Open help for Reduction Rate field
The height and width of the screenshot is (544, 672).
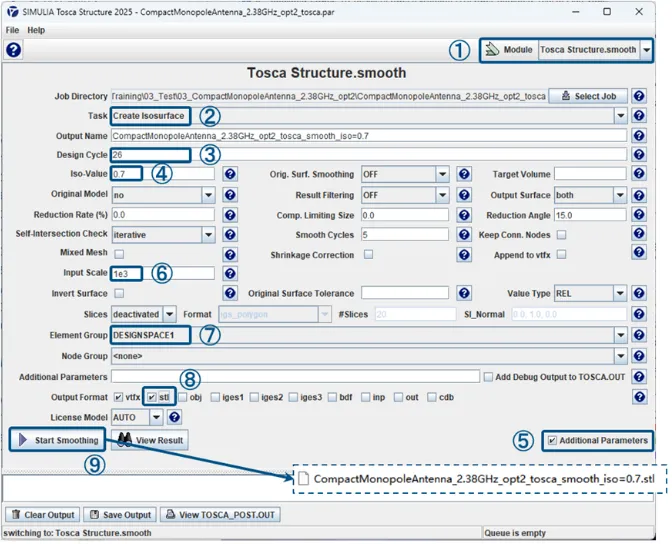(x=230, y=215)
